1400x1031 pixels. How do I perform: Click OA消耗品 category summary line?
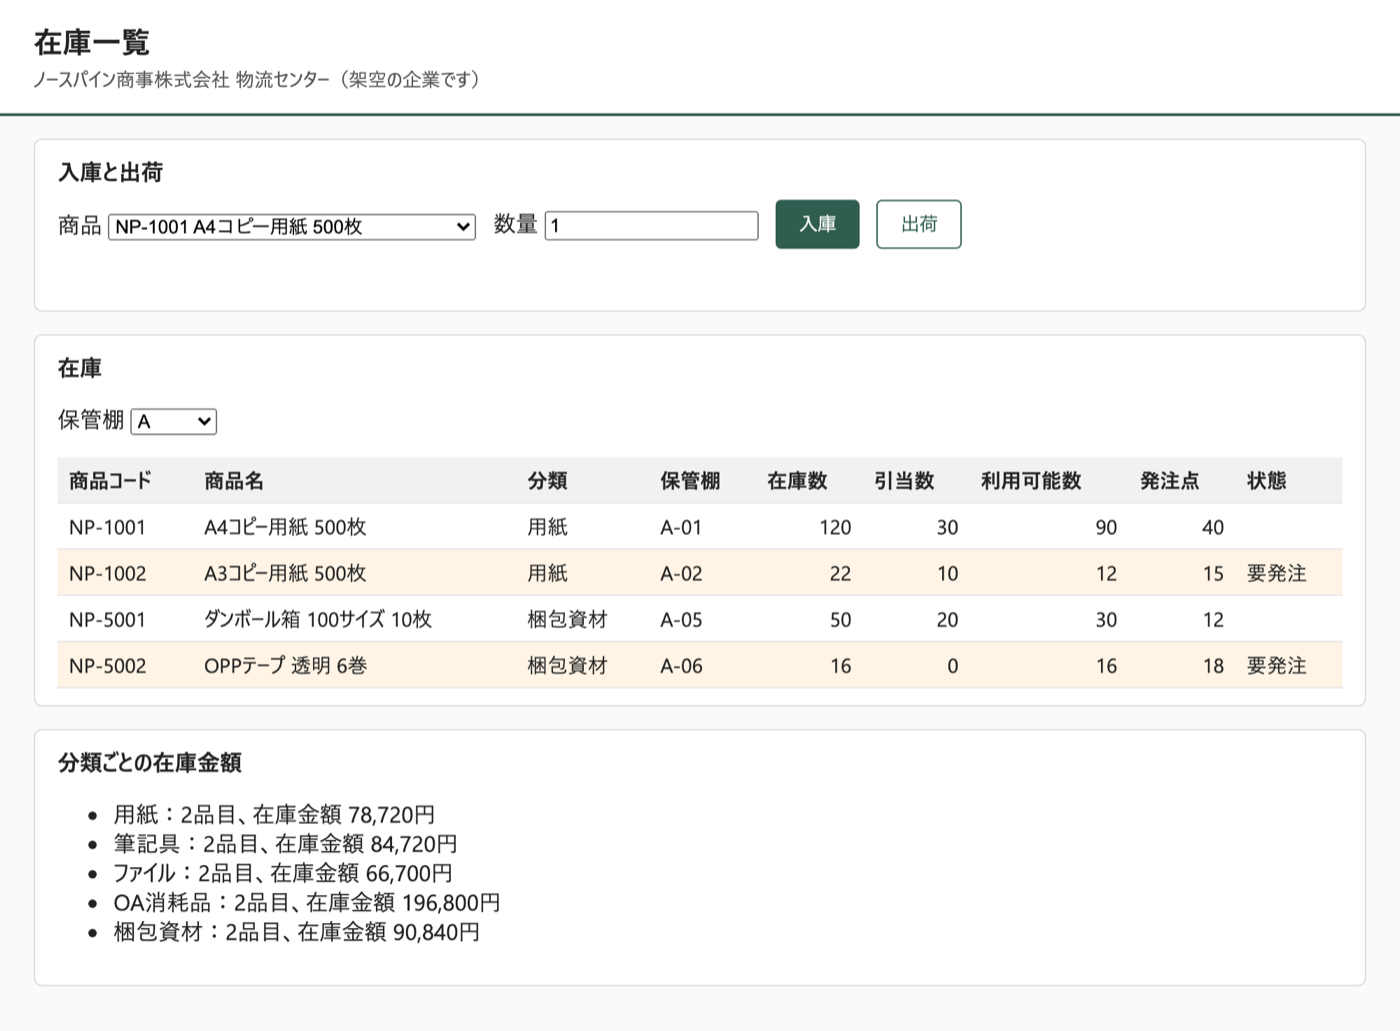(307, 903)
